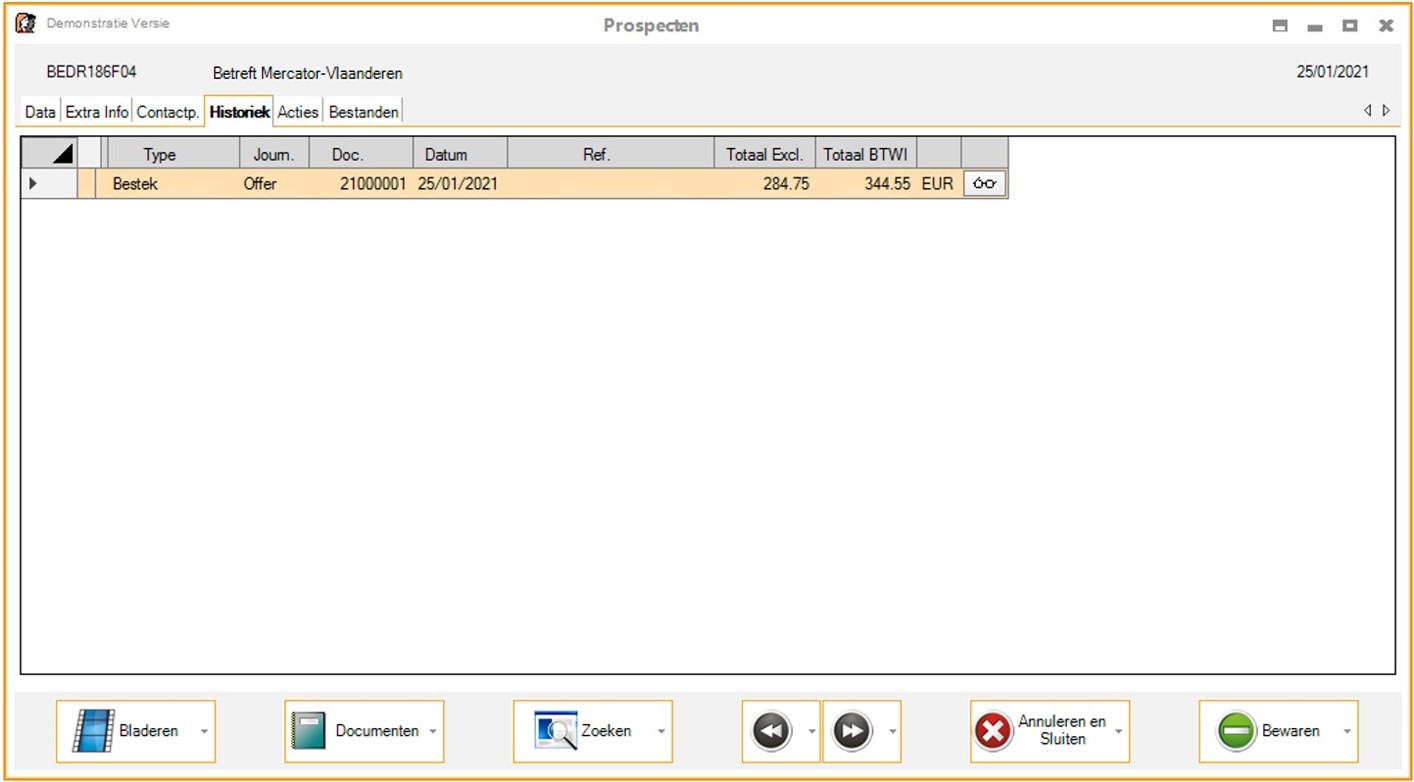Click the Mercator app icon in title bar
Viewport: 1414px width, 782px height.
click(x=26, y=24)
